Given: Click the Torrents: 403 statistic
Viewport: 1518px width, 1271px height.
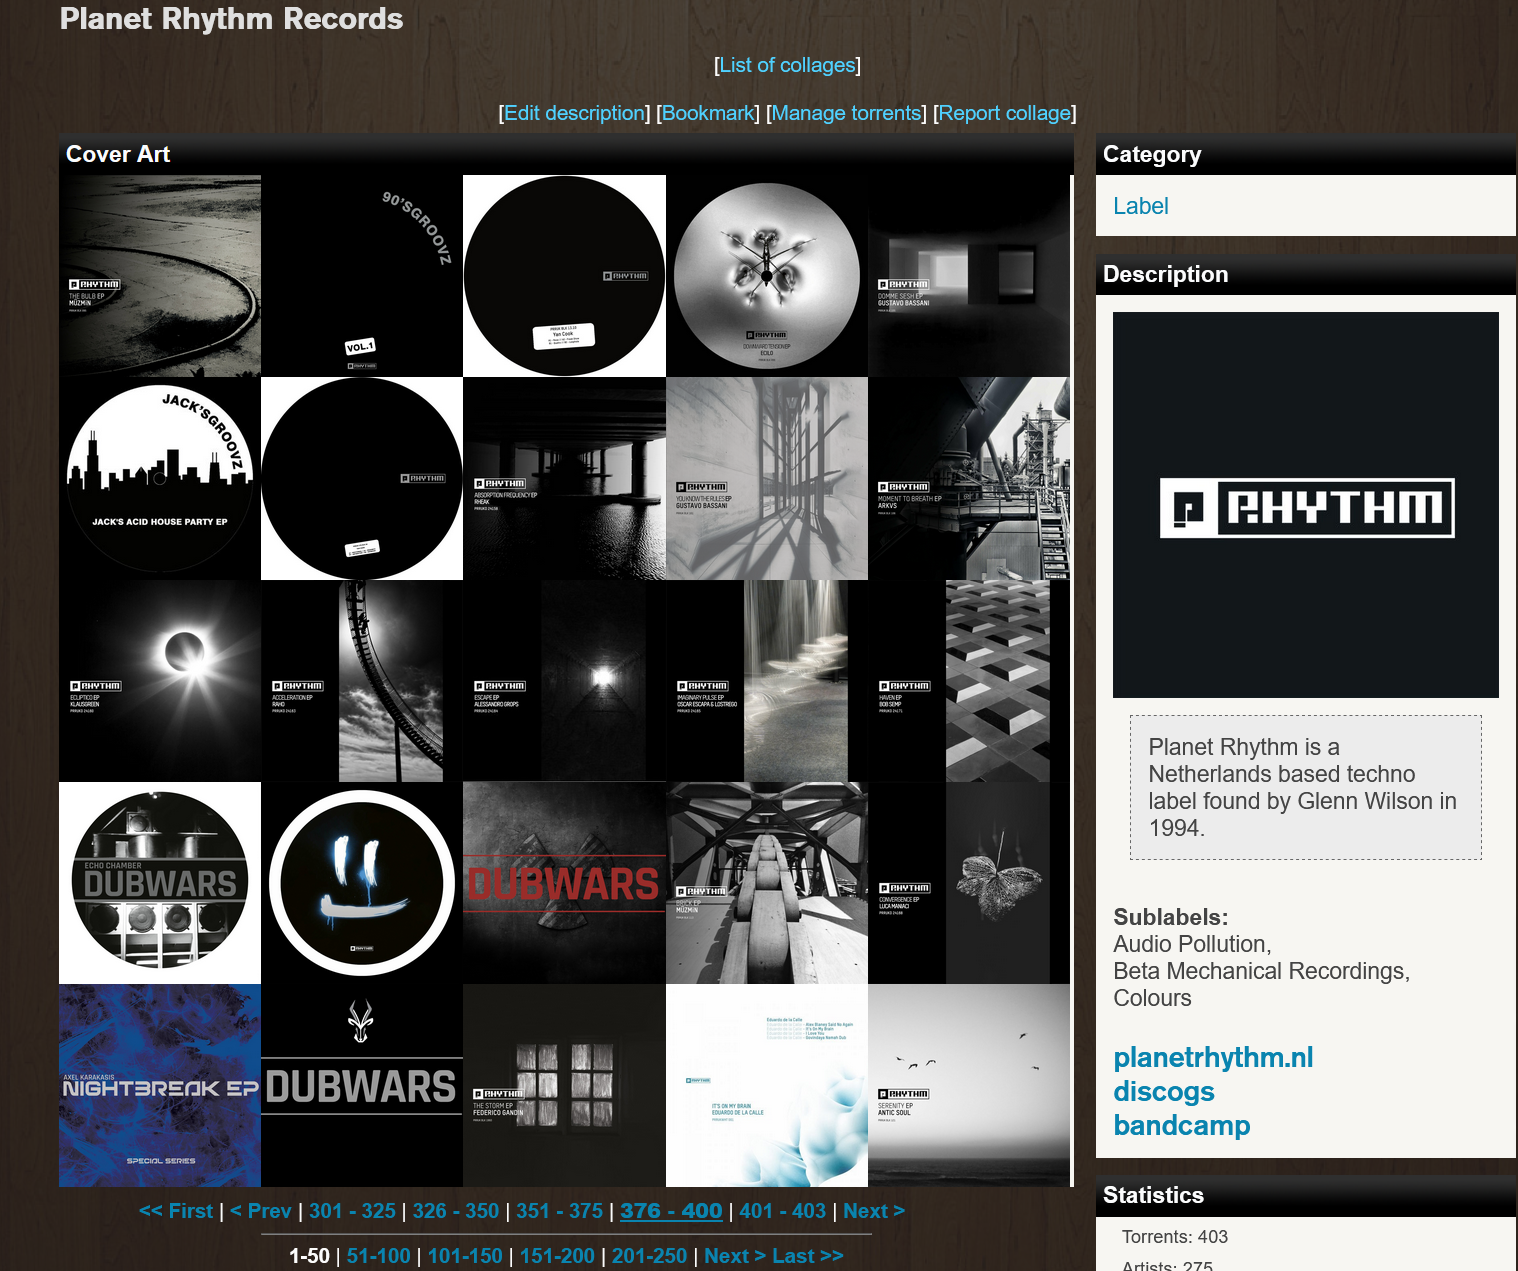Looking at the screenshot, I should click(1175, 1237).
